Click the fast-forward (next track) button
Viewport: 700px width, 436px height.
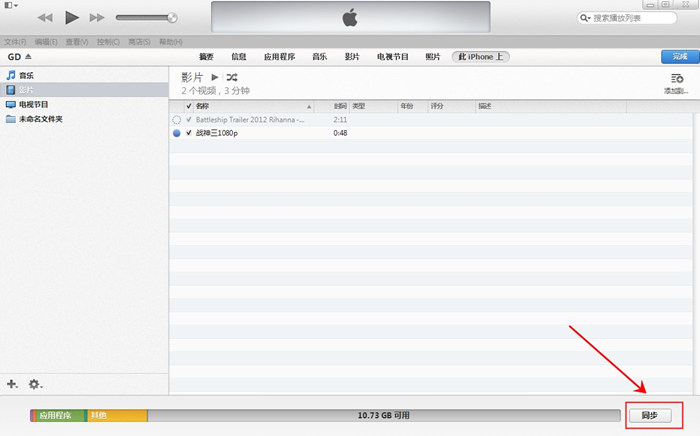pos(97,18)
